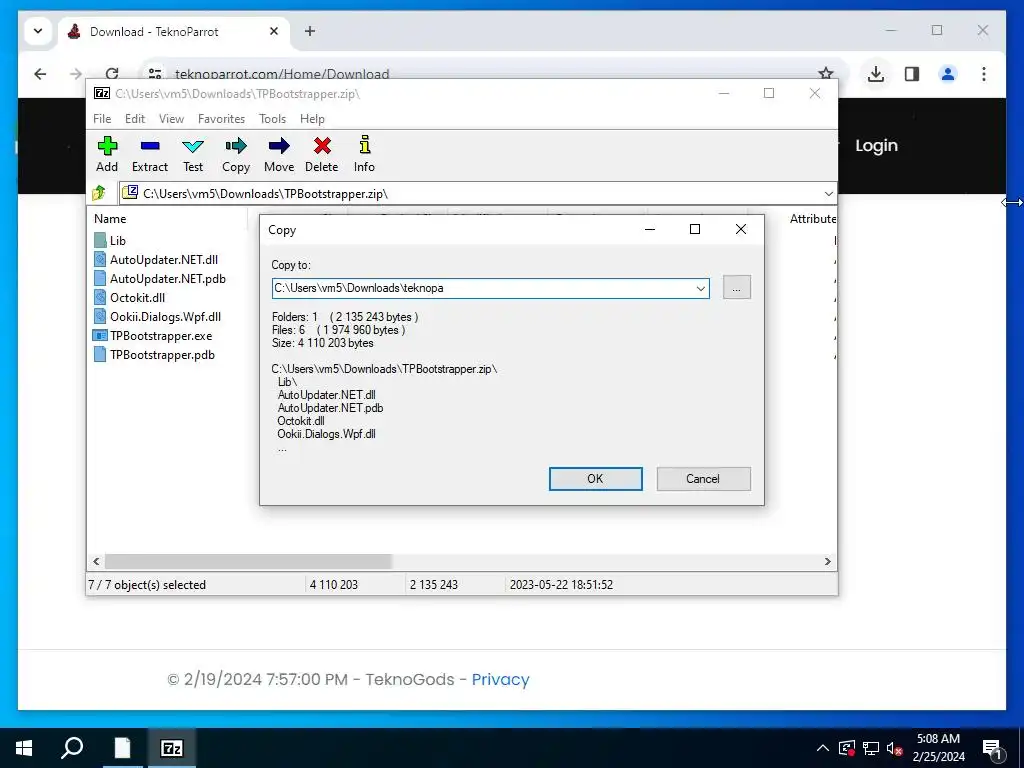This screenshot has height=768, width=1024.
Task: Click the Login link on webpage
Action: tap(876, 146)
